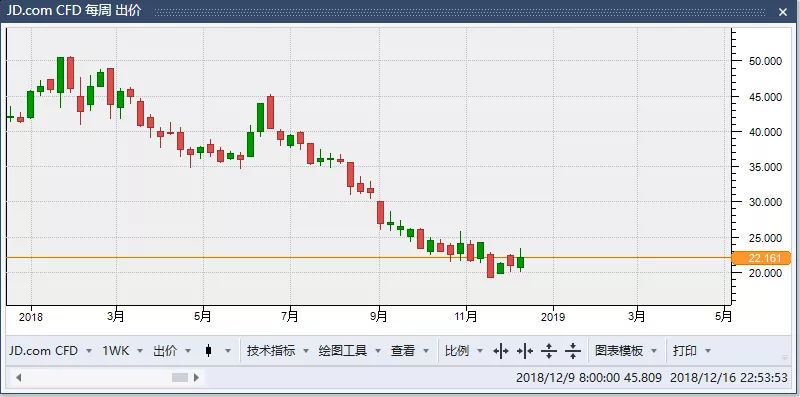Click the orange 22.161 price tag

point(761,258)
